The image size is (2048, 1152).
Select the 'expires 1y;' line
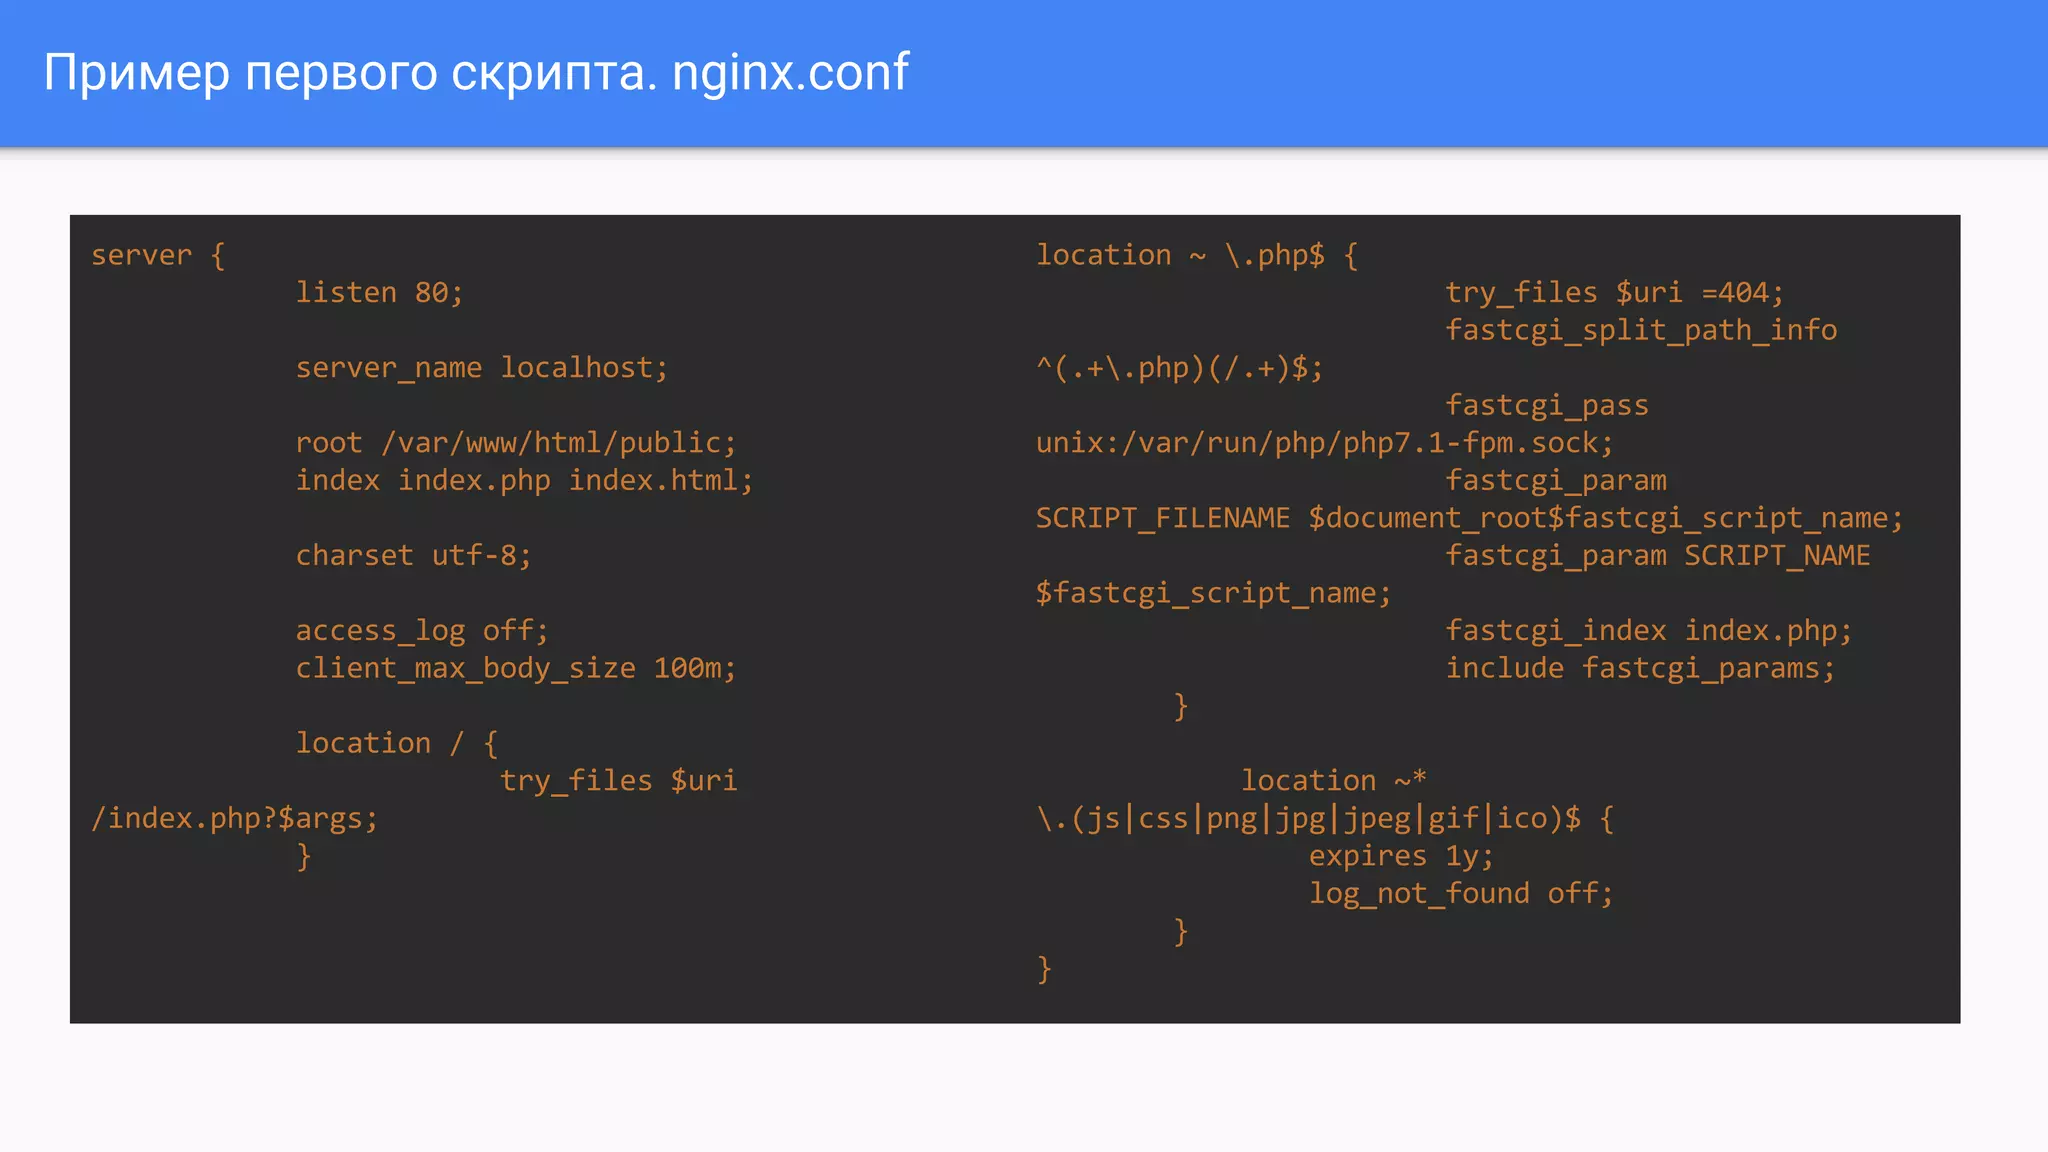[x=1402, y=856]
